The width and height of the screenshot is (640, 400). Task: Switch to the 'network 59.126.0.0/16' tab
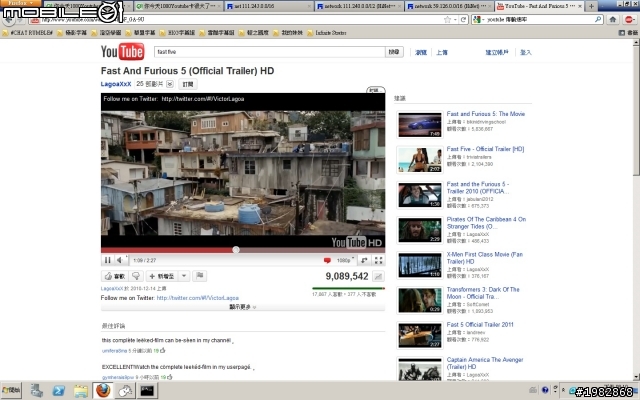click(449, 6)
